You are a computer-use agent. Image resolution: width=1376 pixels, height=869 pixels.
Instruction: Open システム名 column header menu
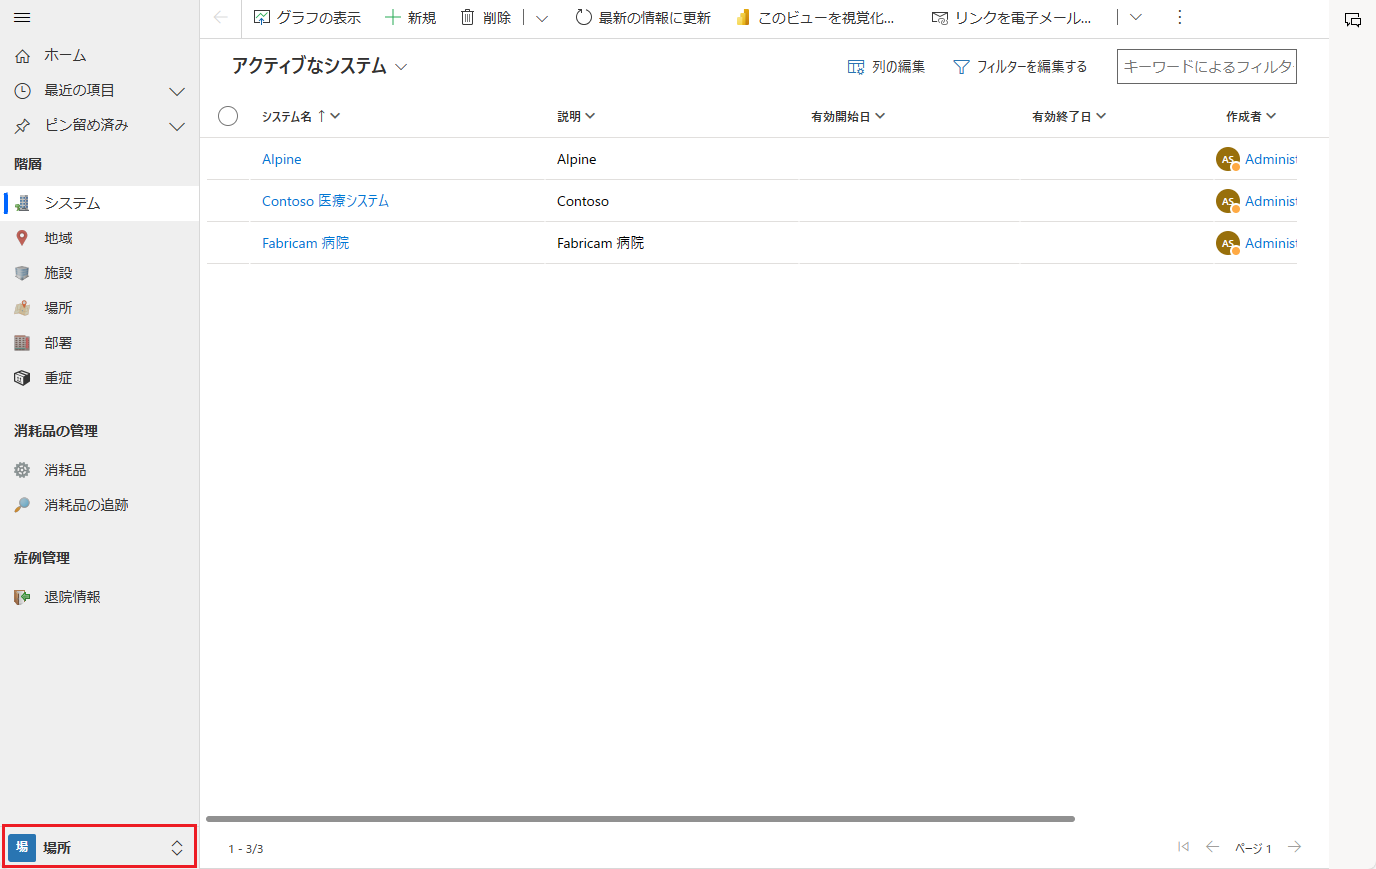click(301, 117)
